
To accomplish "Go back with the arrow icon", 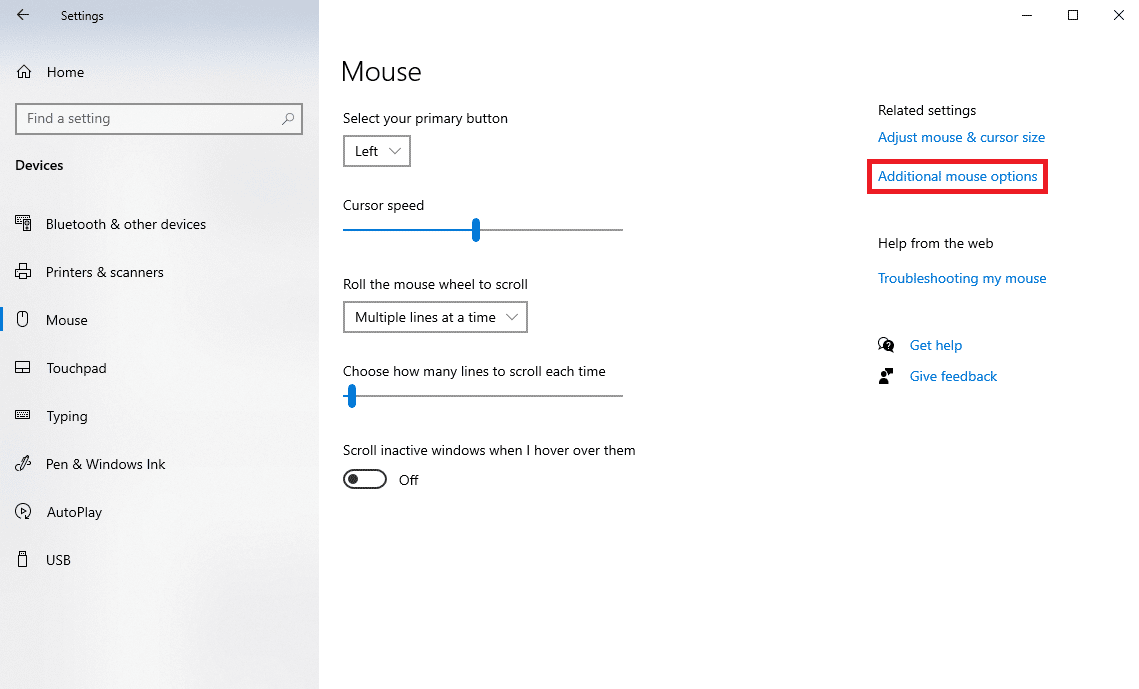I will (23, 15).
